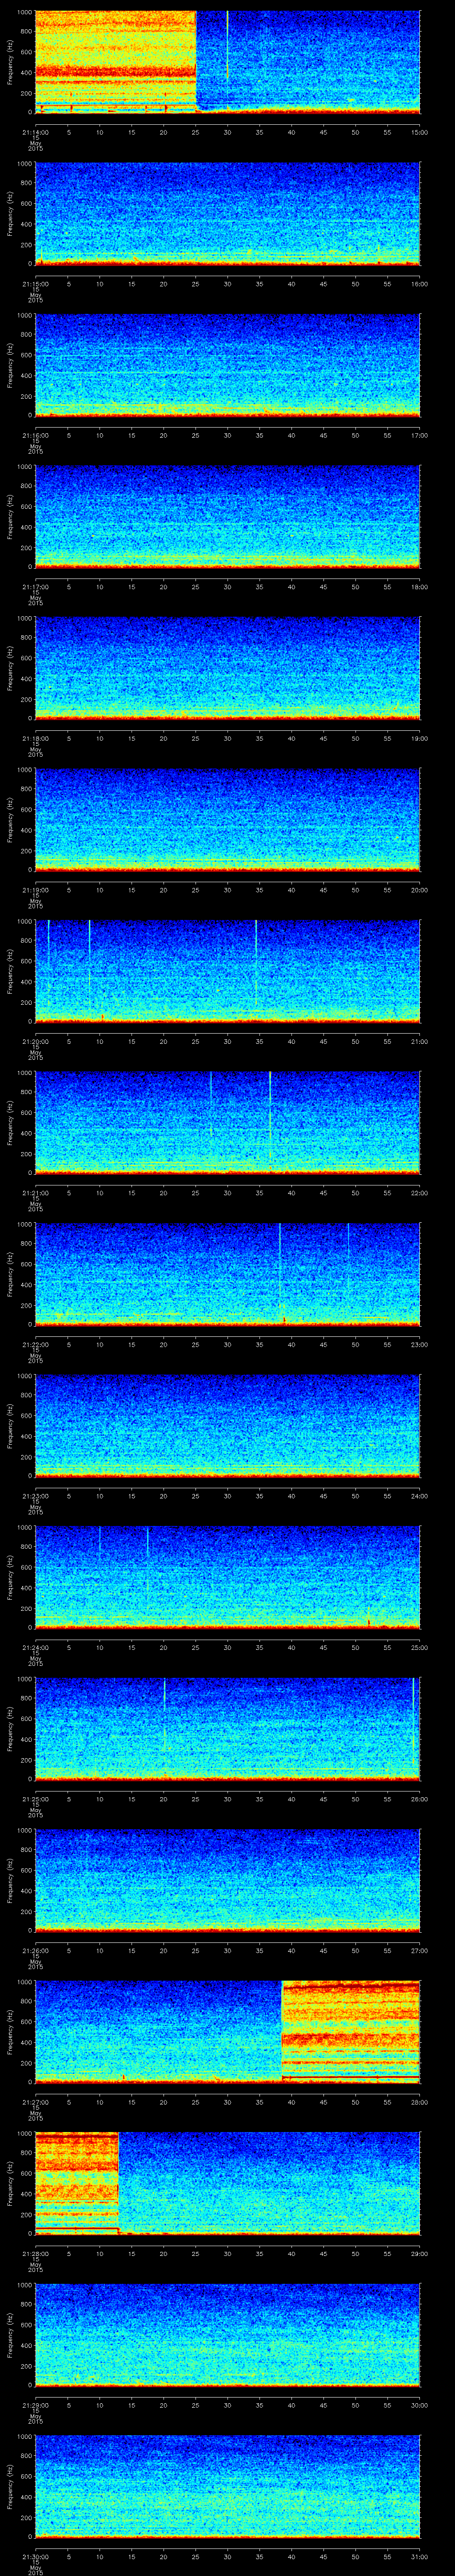Select the 21:29:00 start time label
The image size is (455, 2576).
35,2405
